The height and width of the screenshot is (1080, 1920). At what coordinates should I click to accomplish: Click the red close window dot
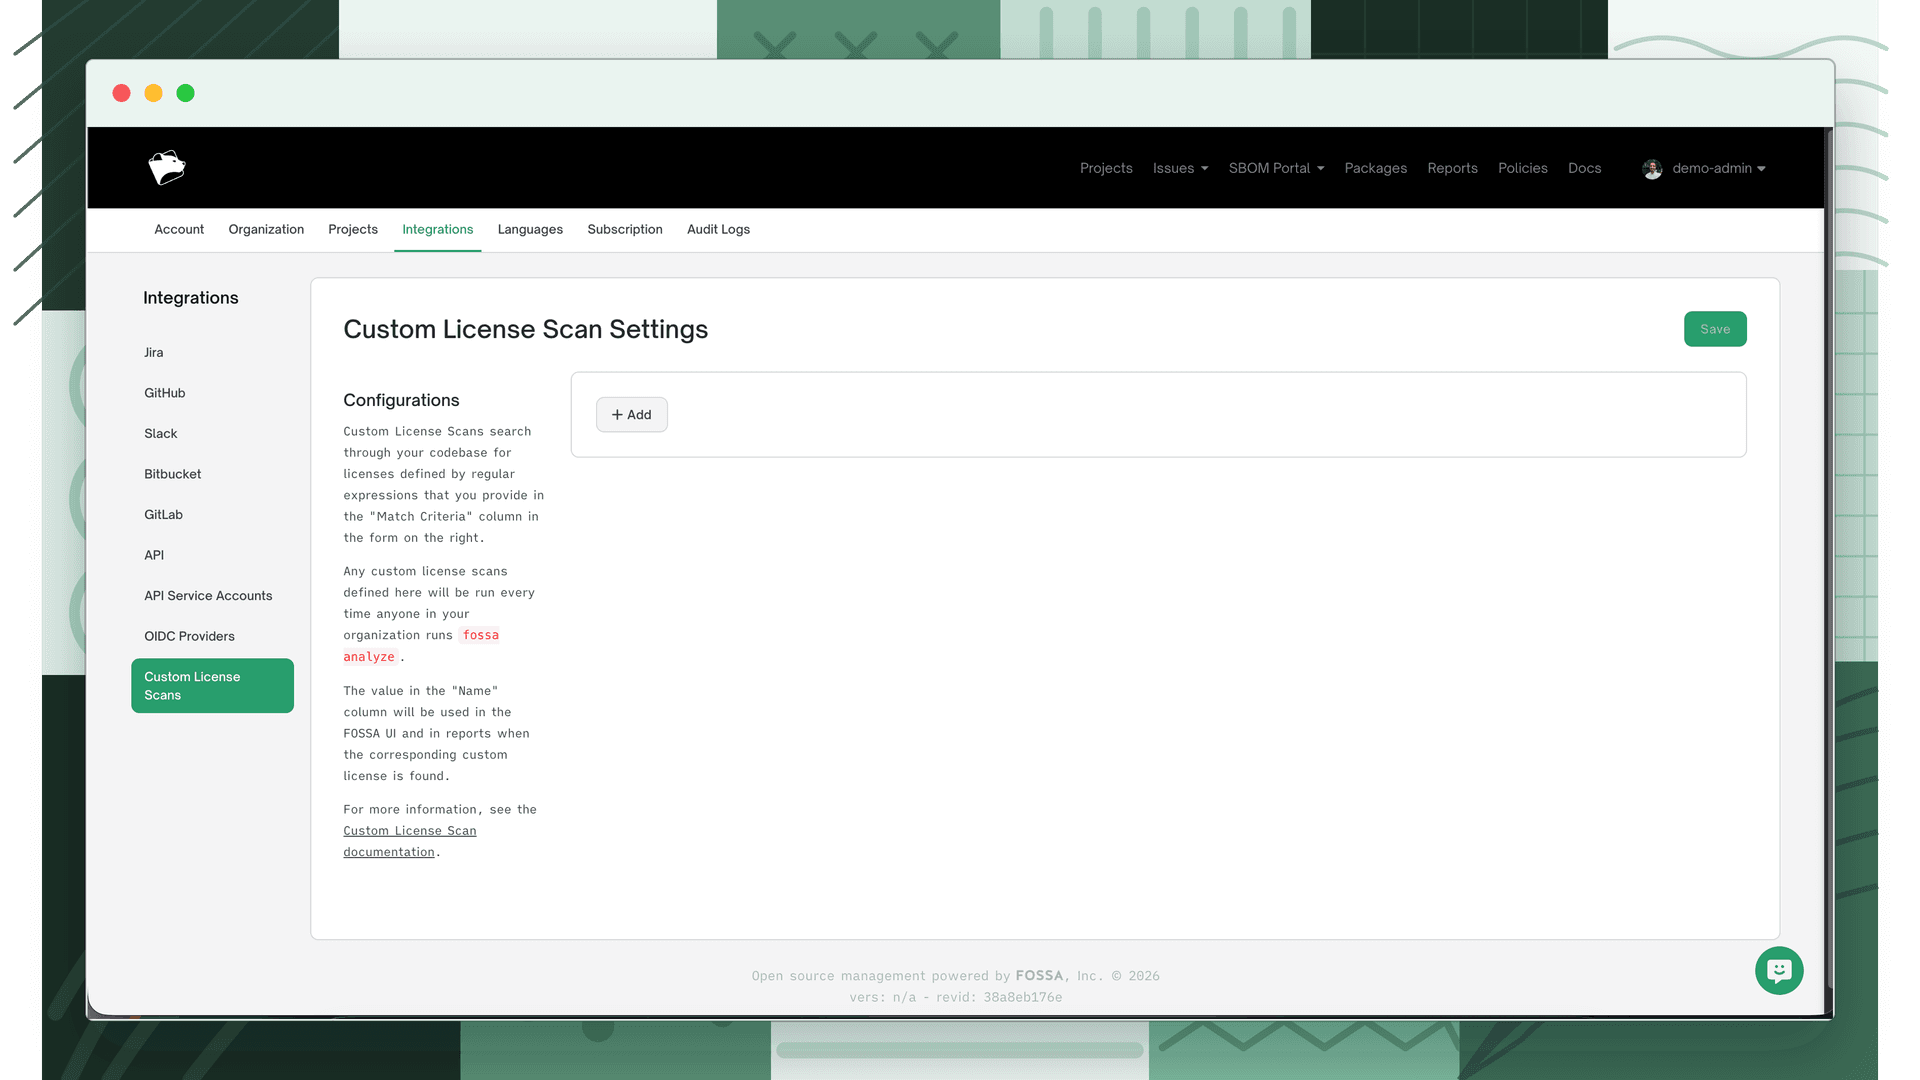(122, 93)
